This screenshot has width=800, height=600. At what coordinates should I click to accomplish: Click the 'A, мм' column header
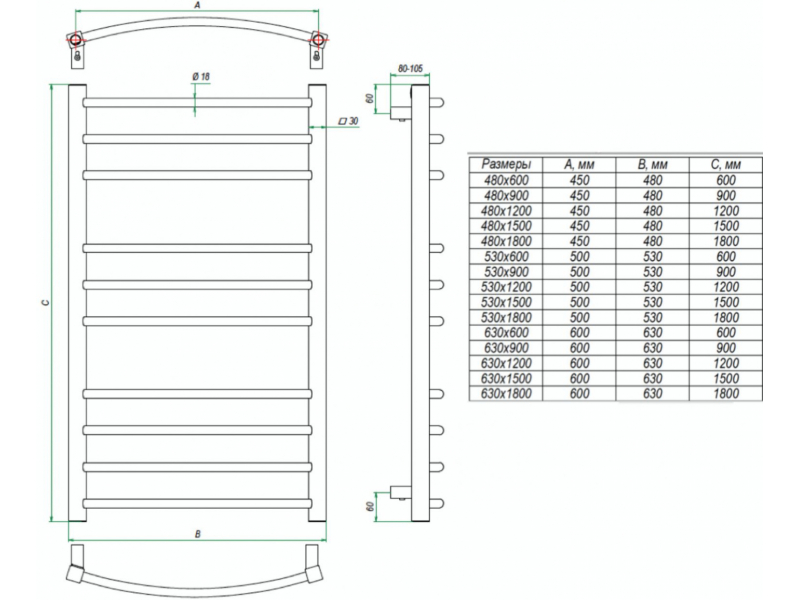(x=579, y=164)
